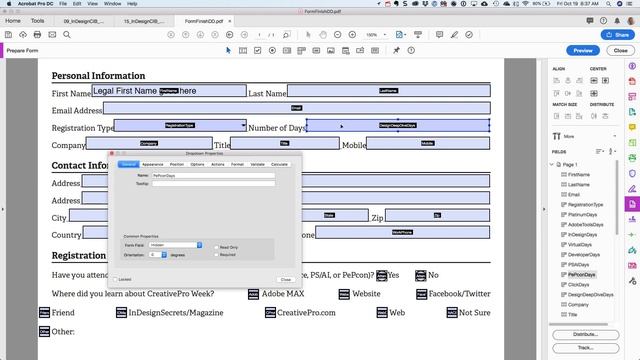Expand the More options arrow

click(x=614, y=136)
